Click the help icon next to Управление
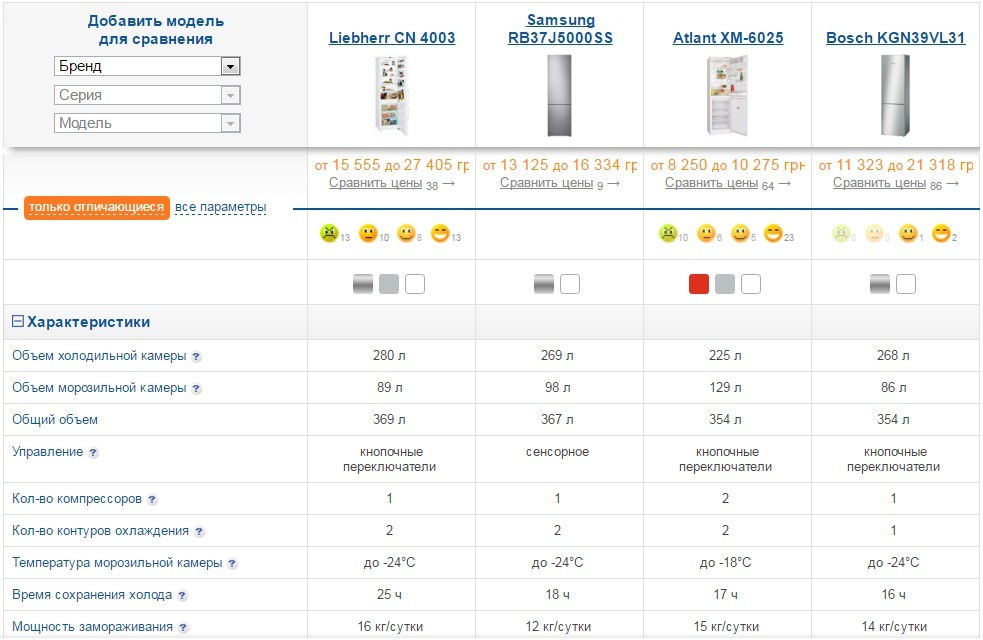The height and width of the screenshot is (640, 983). [x=93, y=453]
